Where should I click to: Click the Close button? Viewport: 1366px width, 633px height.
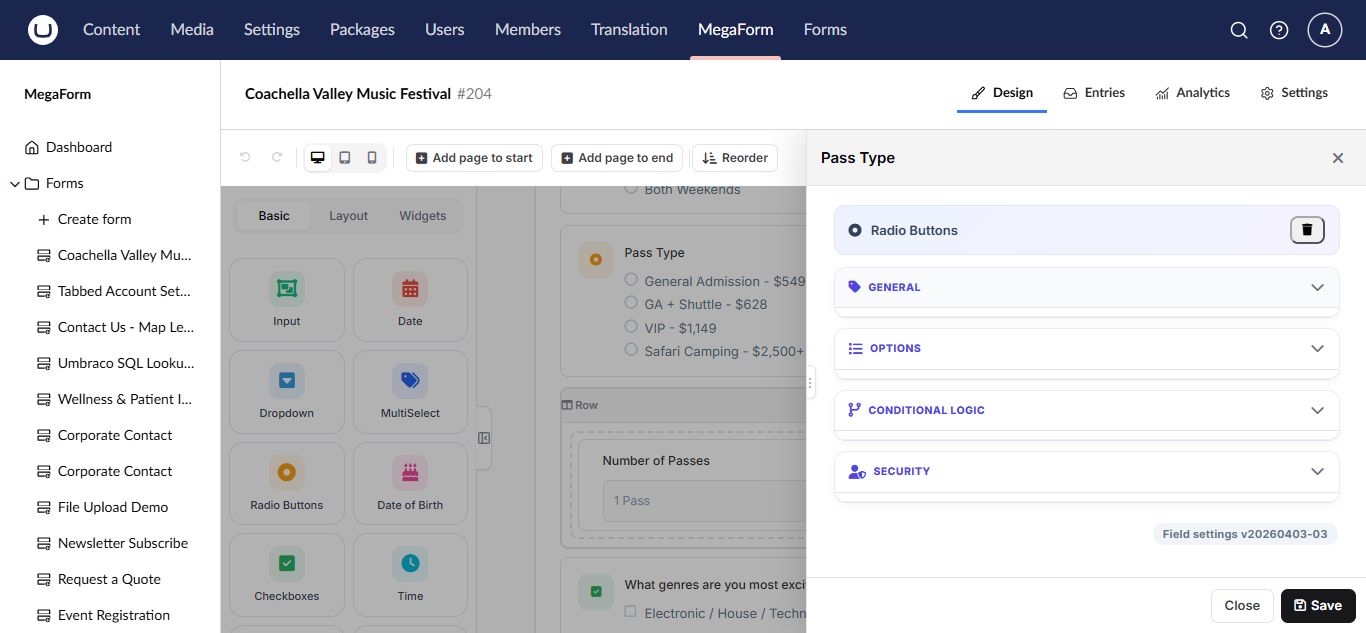(x=1242, y=605)
